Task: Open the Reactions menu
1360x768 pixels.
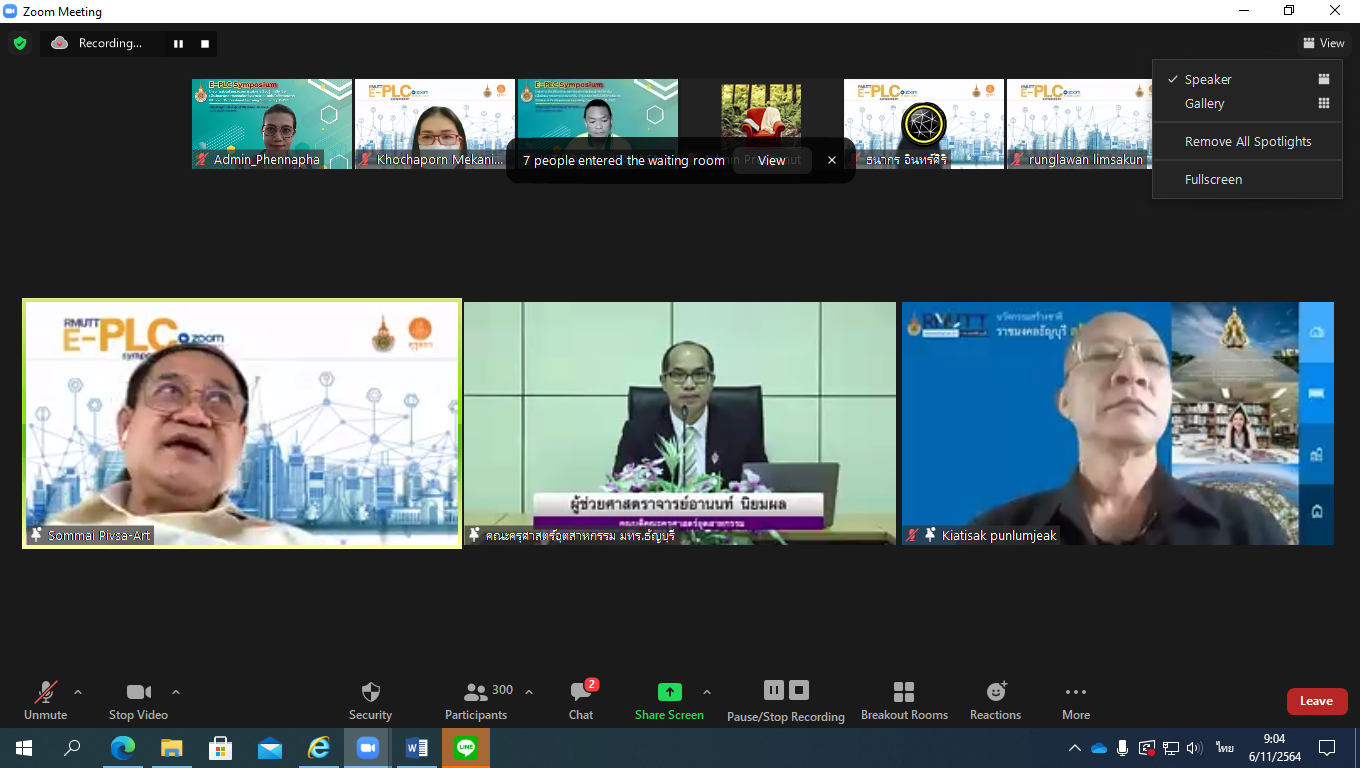Action: pos(995,701)
